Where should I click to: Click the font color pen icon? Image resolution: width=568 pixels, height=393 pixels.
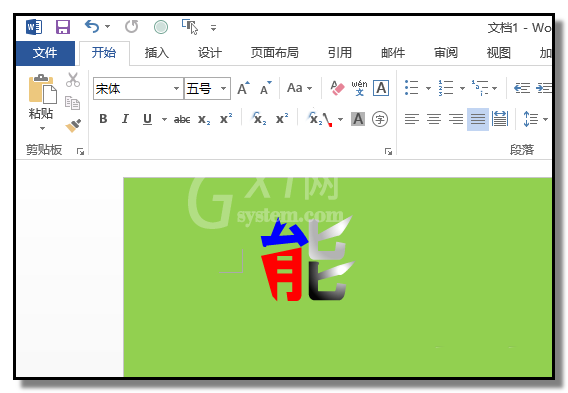[x=321, y=119]
